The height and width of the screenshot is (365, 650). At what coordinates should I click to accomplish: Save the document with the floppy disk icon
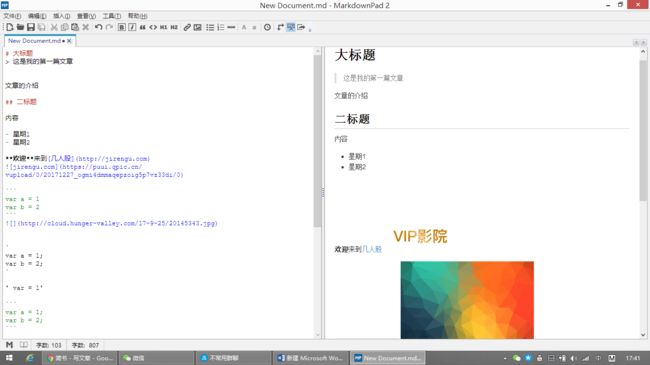coord(31,27)
